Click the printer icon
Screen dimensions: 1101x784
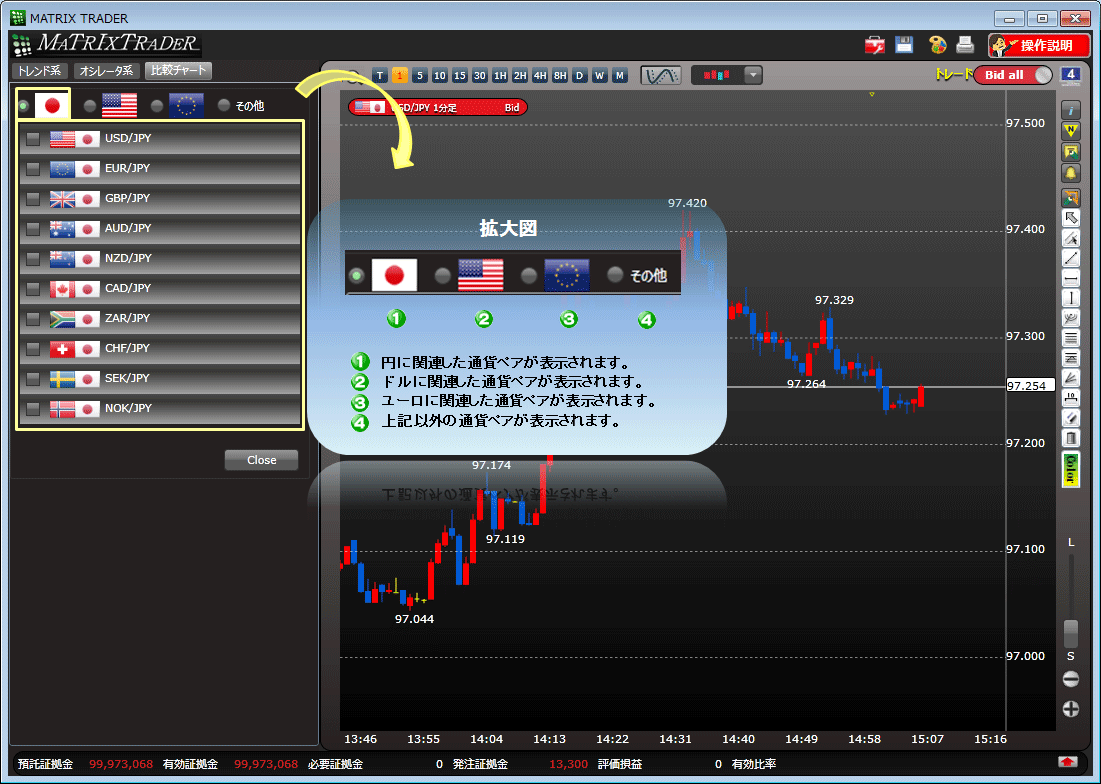pyautogui.click(x=965, y=45)
